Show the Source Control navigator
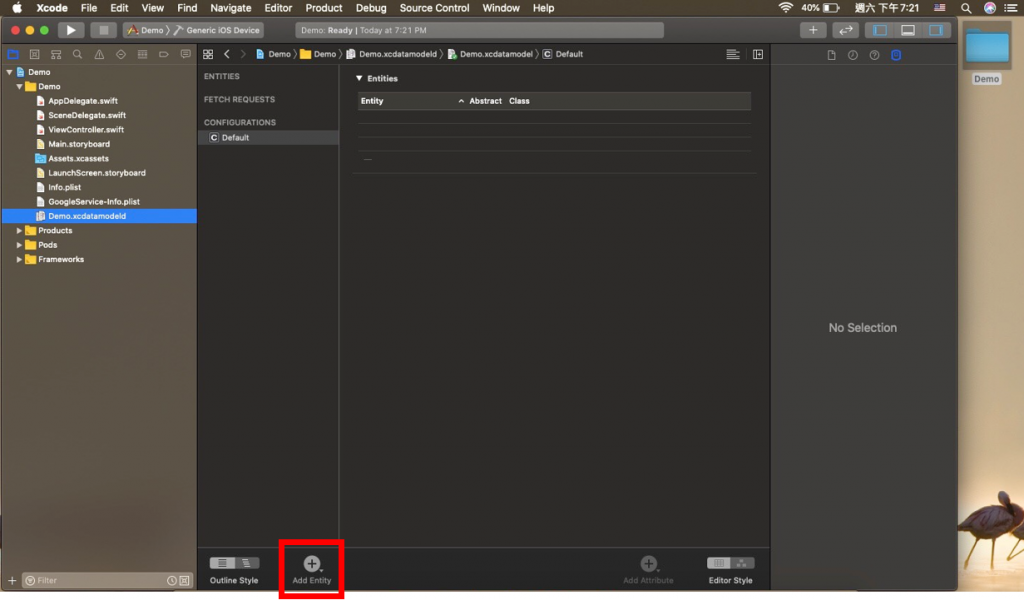The image size is (1024, 600). coord(35,54)
